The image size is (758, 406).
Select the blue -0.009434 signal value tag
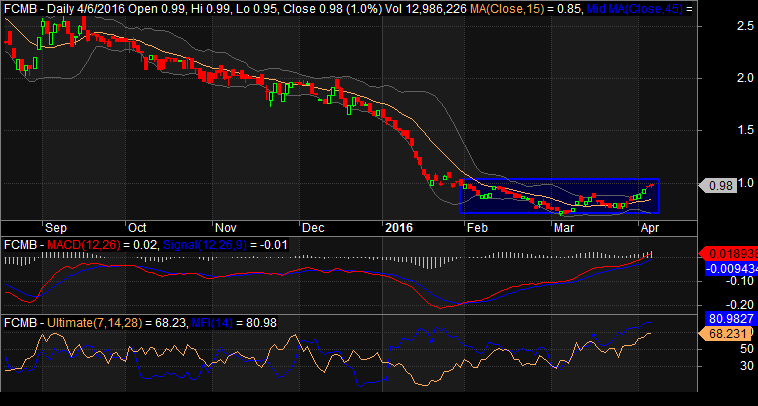click(731, 269)
